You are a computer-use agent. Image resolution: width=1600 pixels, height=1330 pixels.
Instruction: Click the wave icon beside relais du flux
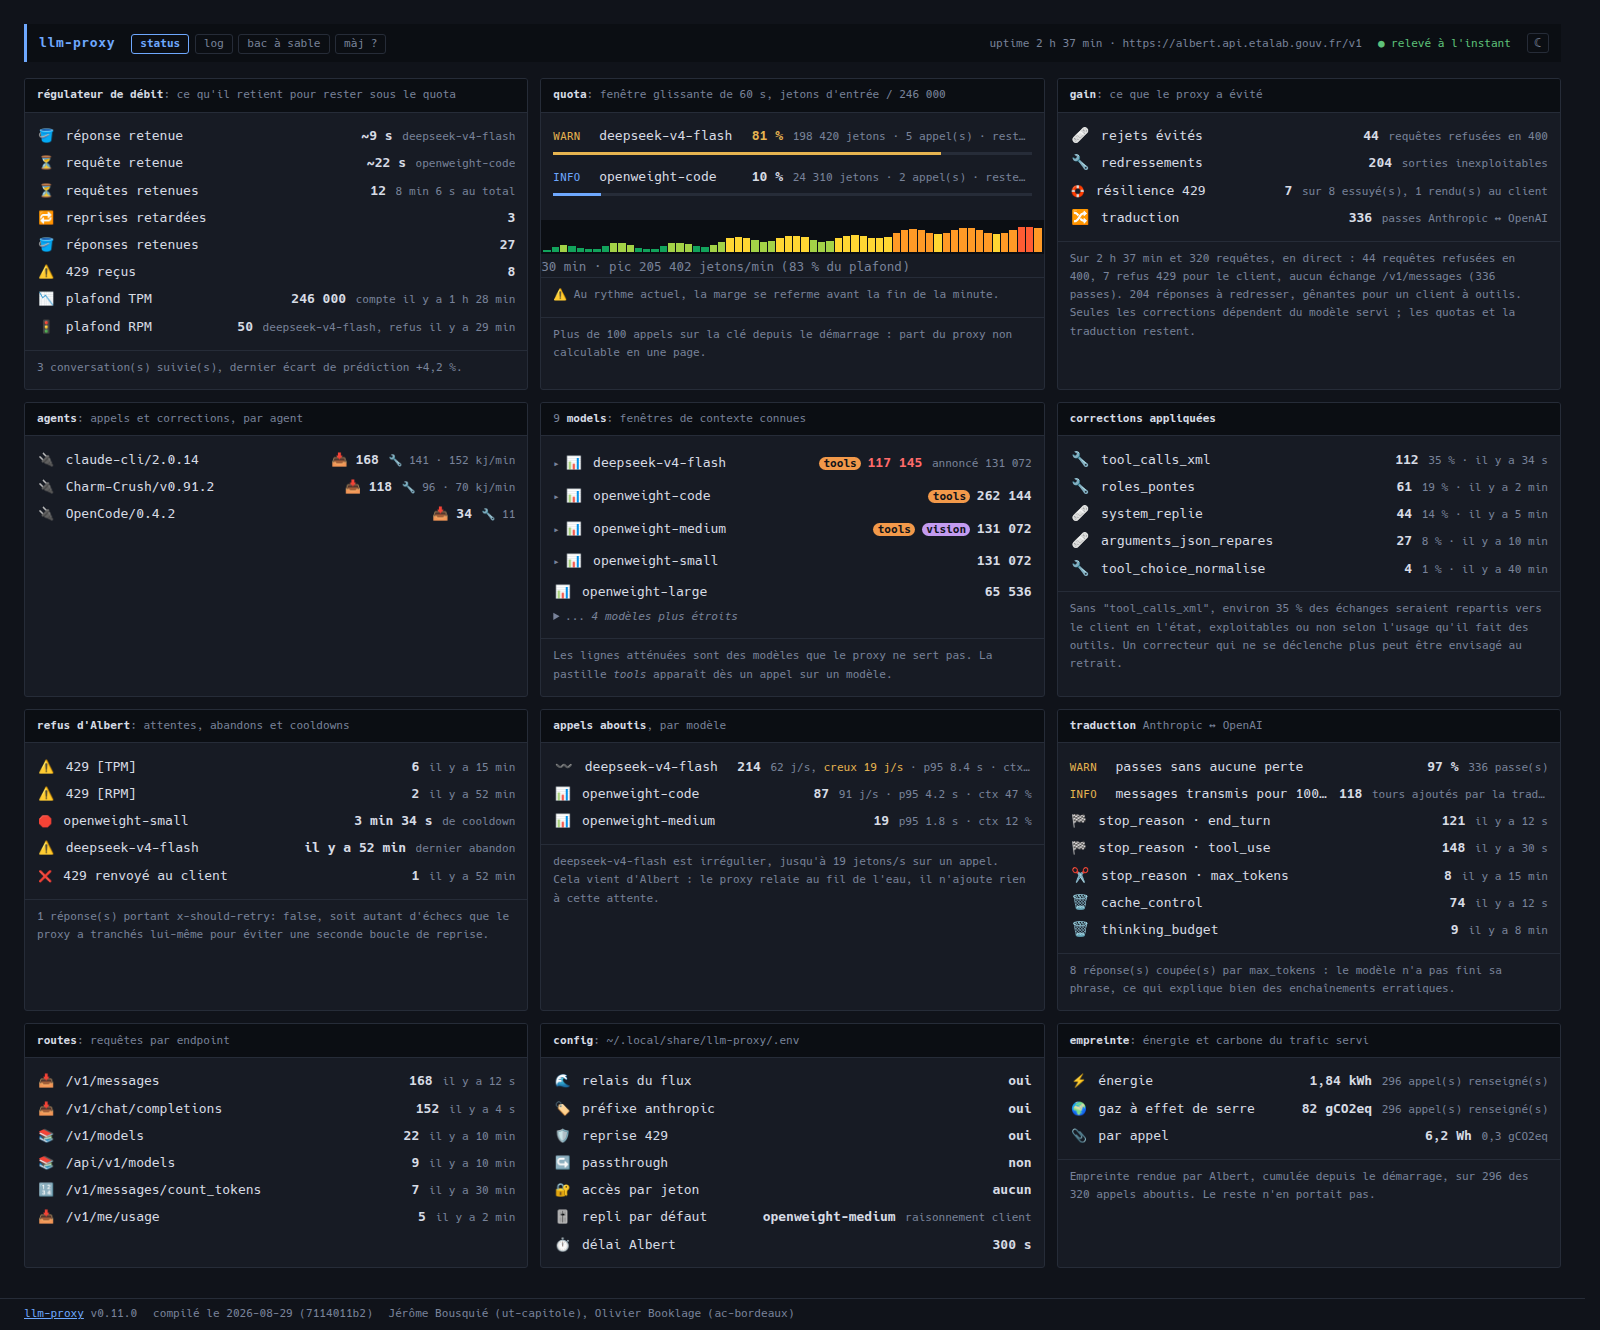(563, 1081)
